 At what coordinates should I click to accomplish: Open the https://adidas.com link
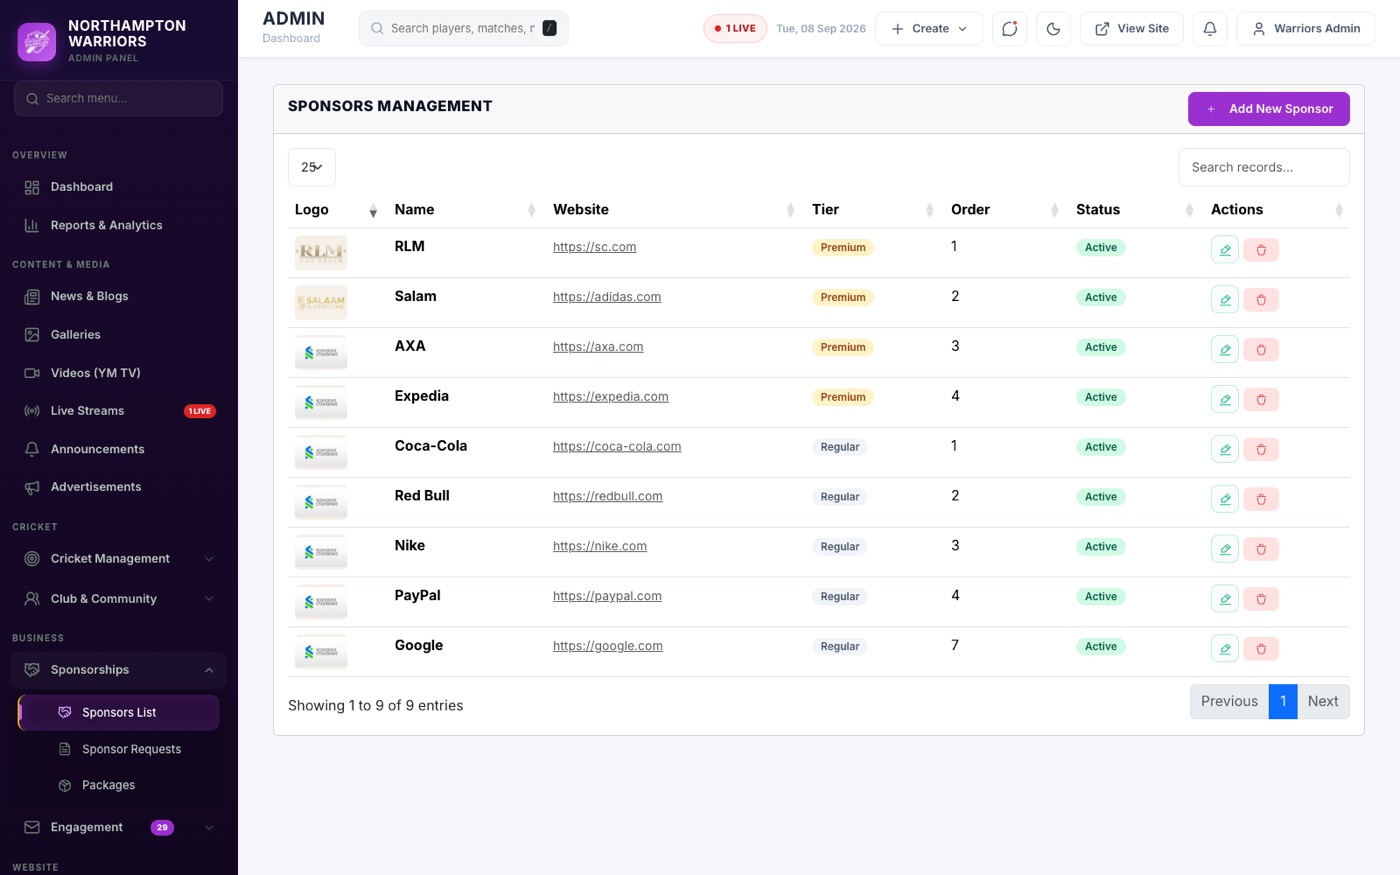coord(607,297)
